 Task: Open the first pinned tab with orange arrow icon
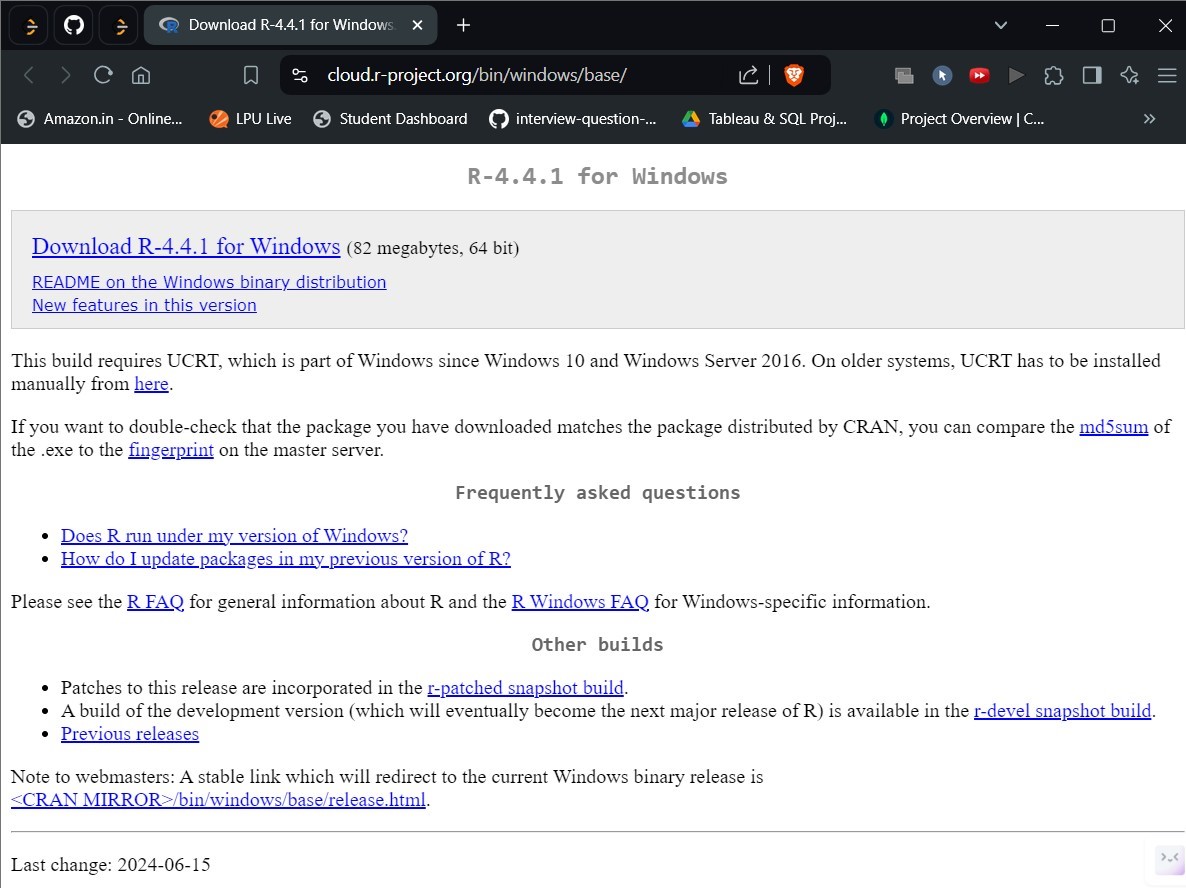[x=30, y=26]
